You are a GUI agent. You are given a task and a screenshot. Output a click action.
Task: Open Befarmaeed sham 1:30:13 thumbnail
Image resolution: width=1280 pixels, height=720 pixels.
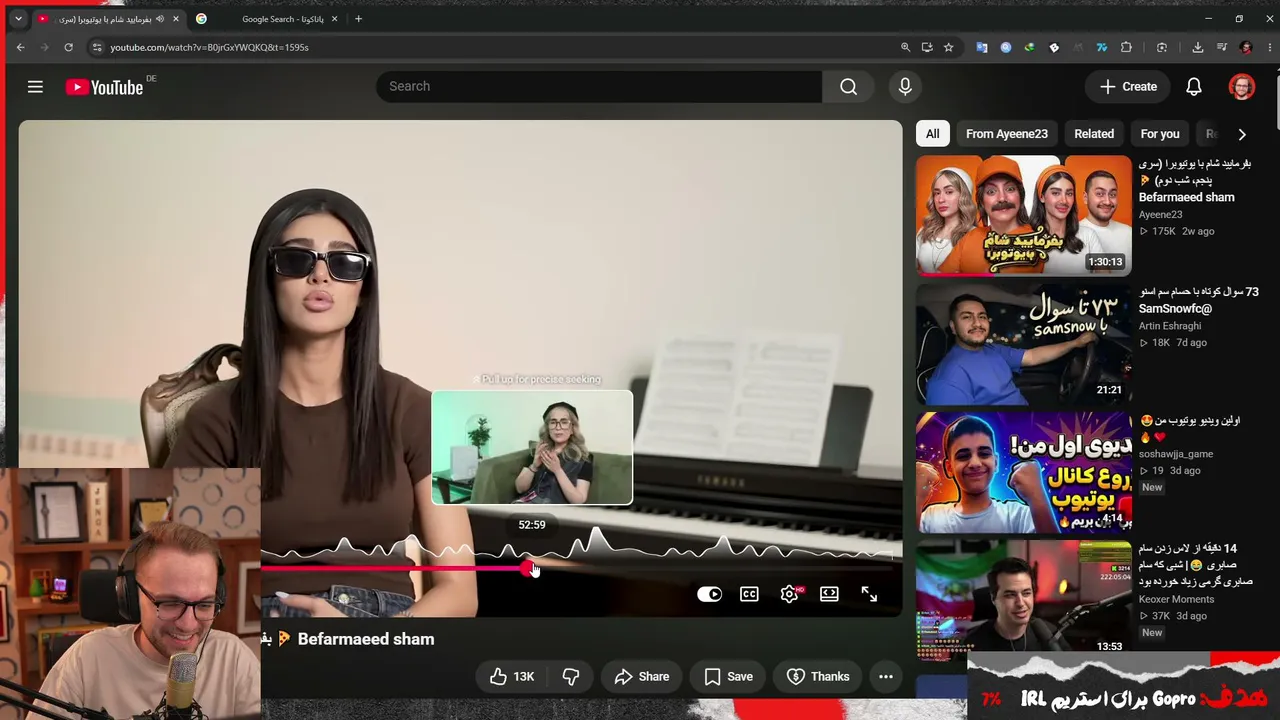click(x=1024, y=215)
